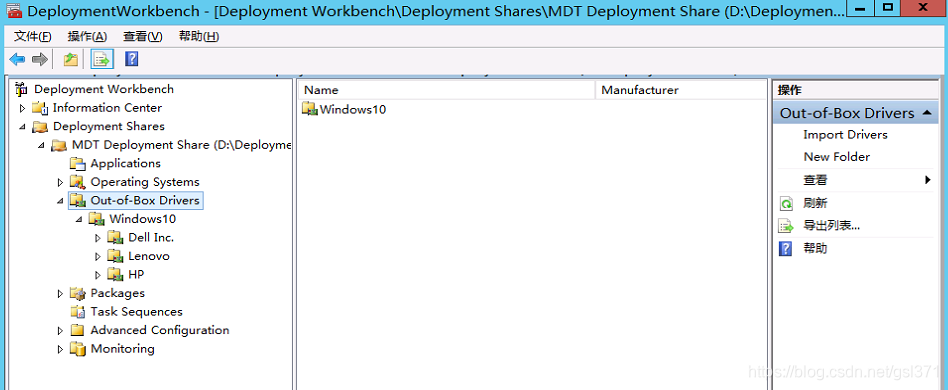Viewport: 948px width, 390px height.
Task: Expand the HP node
Action: click(x=97, y=275)
